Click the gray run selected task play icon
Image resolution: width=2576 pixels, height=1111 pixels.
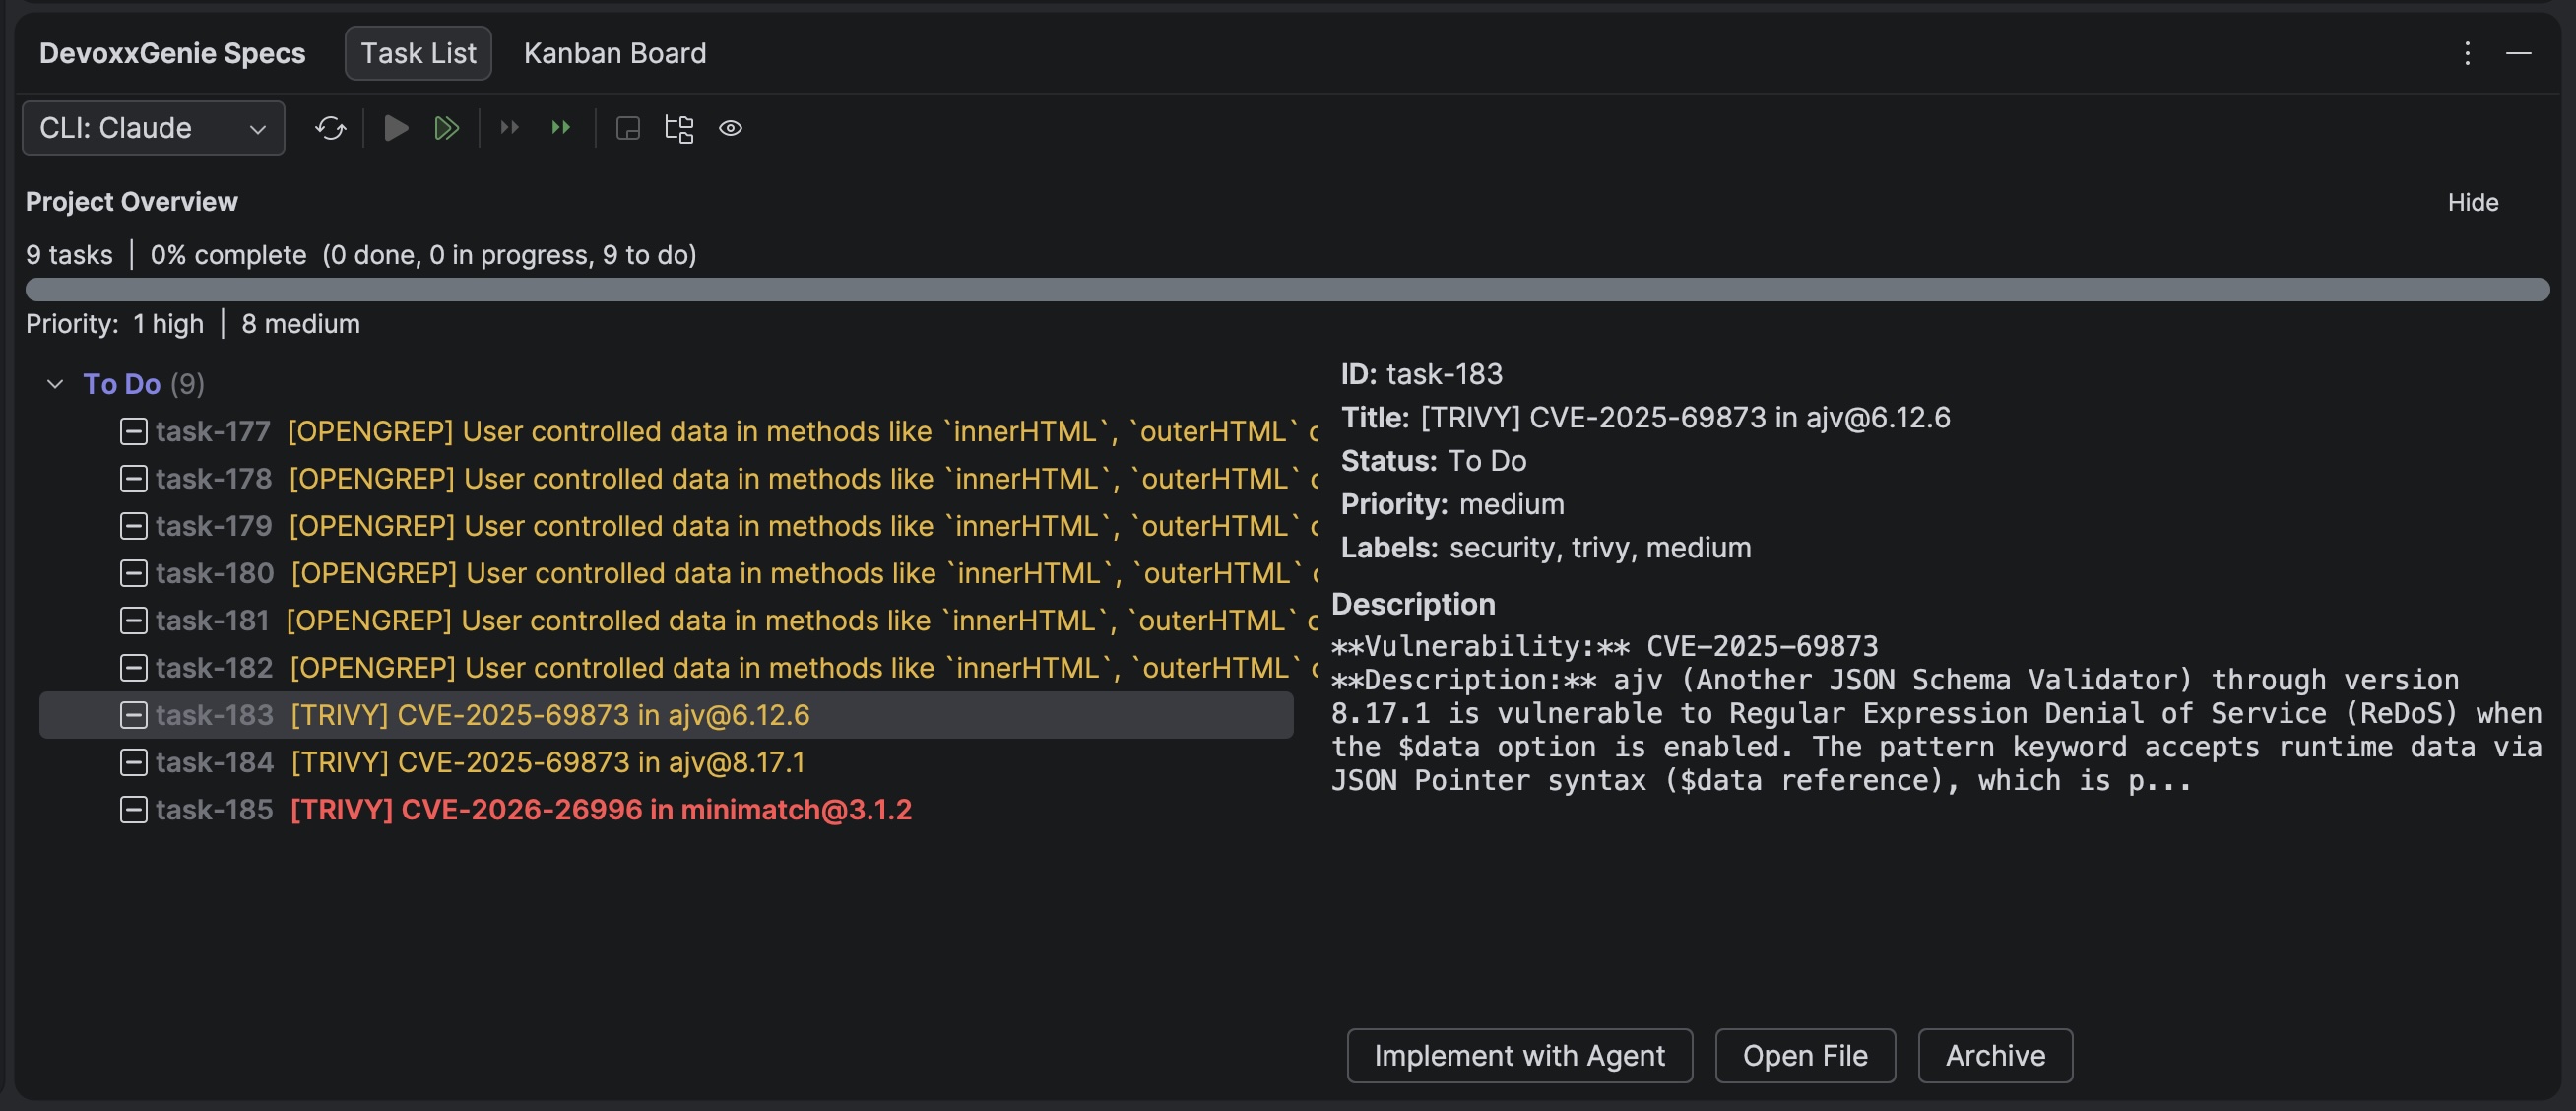pos(396,128)
